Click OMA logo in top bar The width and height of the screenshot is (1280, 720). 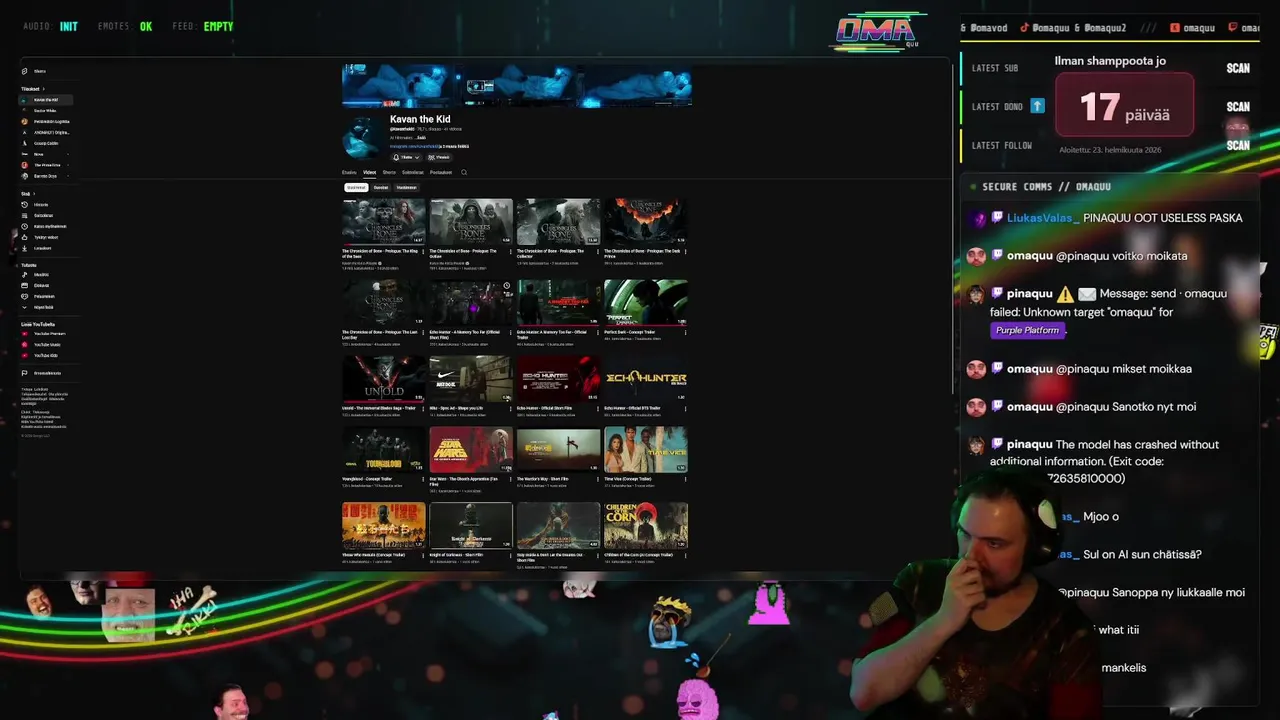[876, 31]
